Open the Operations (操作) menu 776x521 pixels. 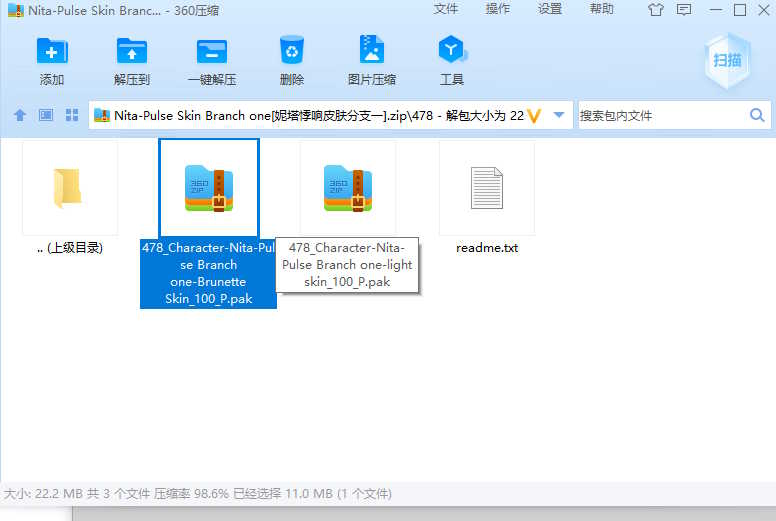[498, 9]
